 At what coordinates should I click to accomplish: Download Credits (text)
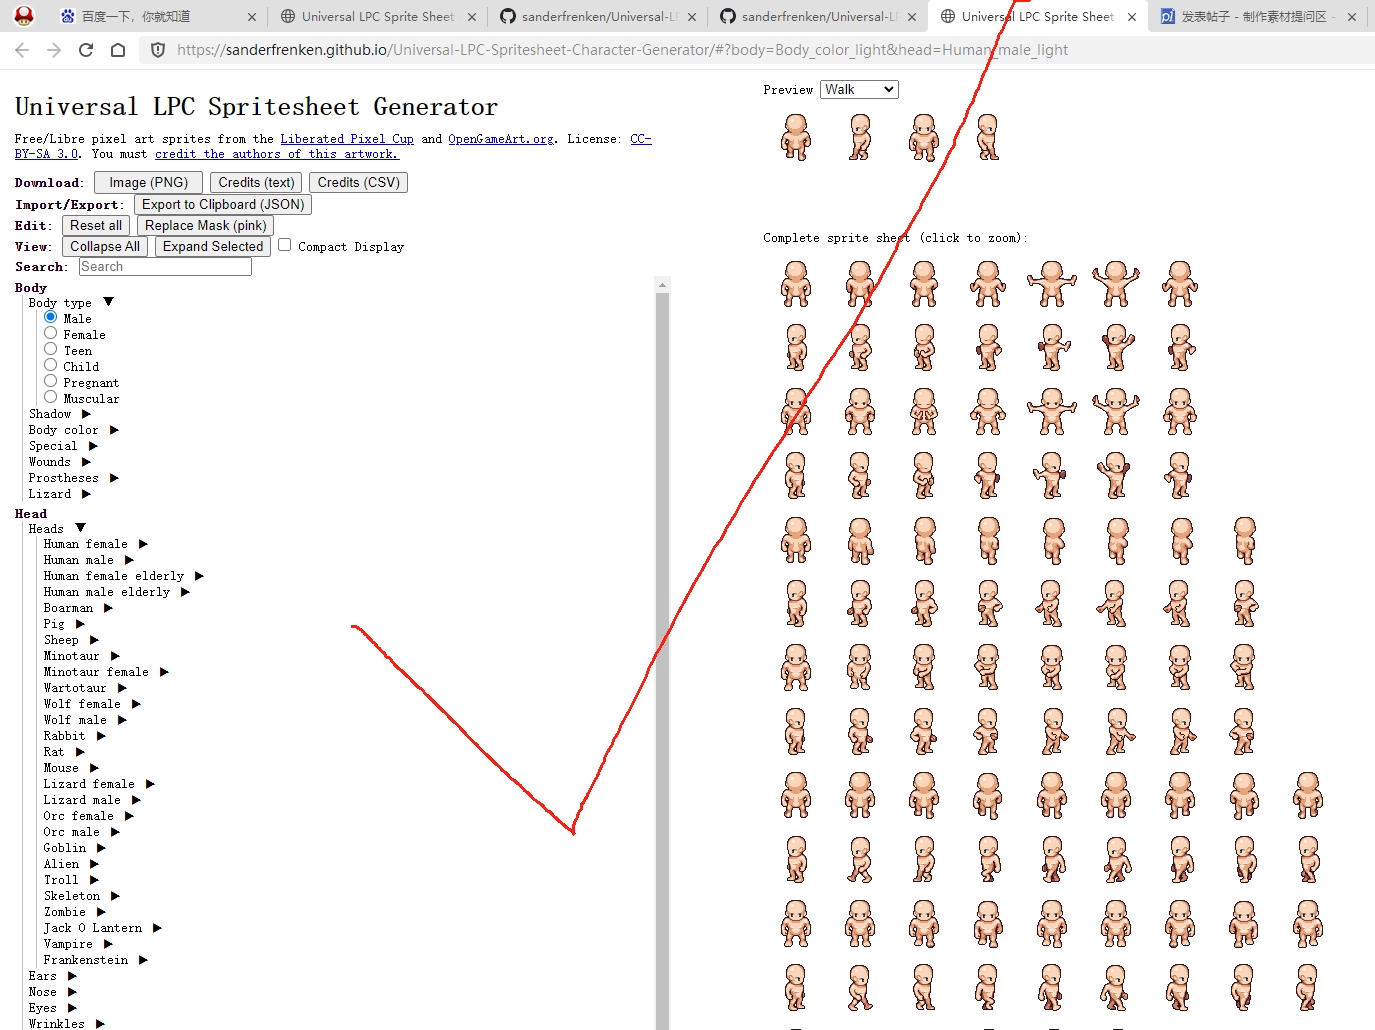click(256, 183)
